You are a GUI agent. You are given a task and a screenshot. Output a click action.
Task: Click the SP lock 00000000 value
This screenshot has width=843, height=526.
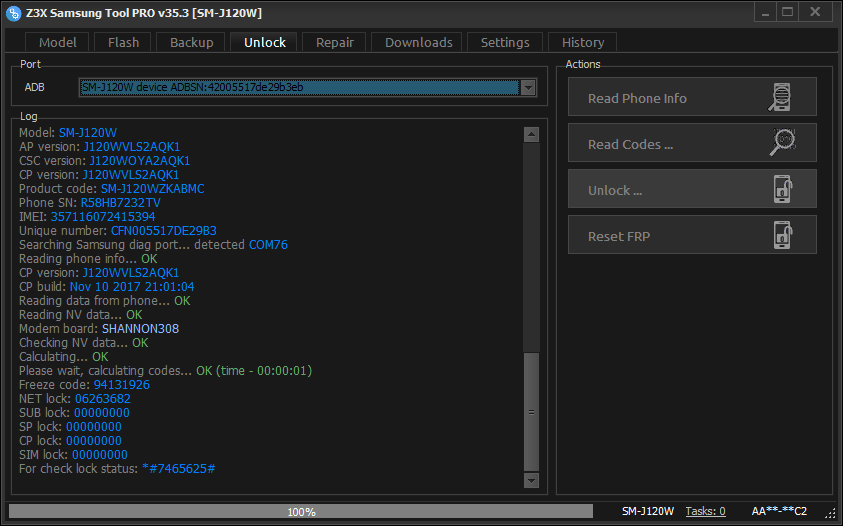point(94,427)
